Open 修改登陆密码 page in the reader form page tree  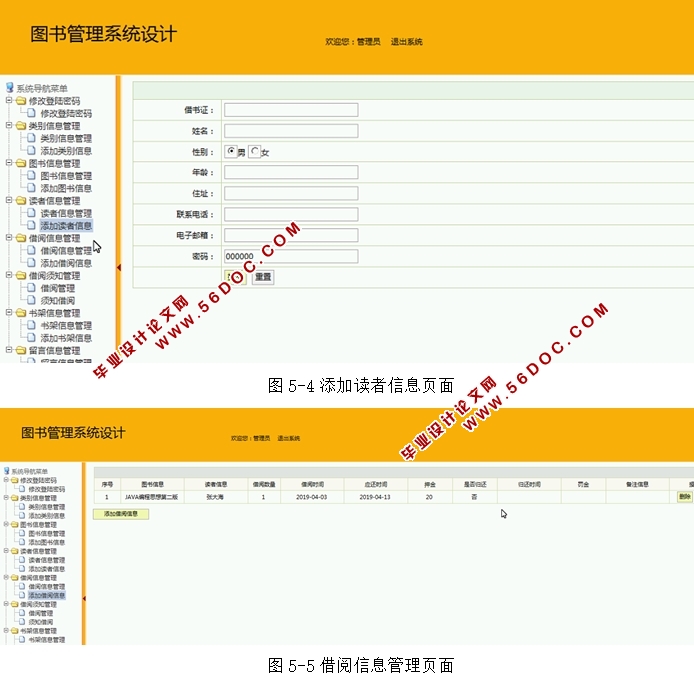tap(66, 114)
